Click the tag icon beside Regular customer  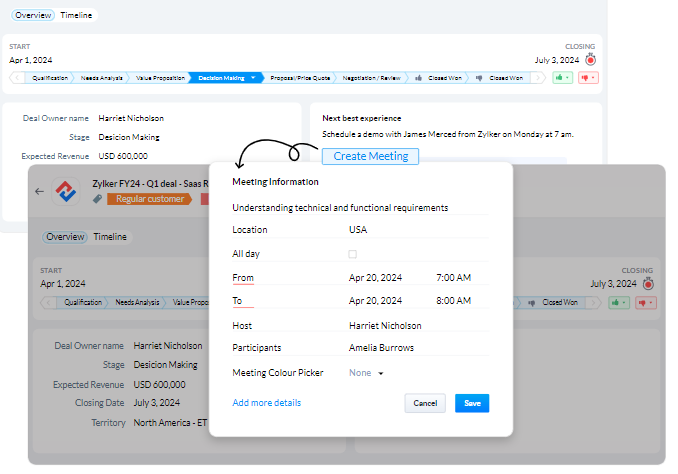click(x=97, y=199)
